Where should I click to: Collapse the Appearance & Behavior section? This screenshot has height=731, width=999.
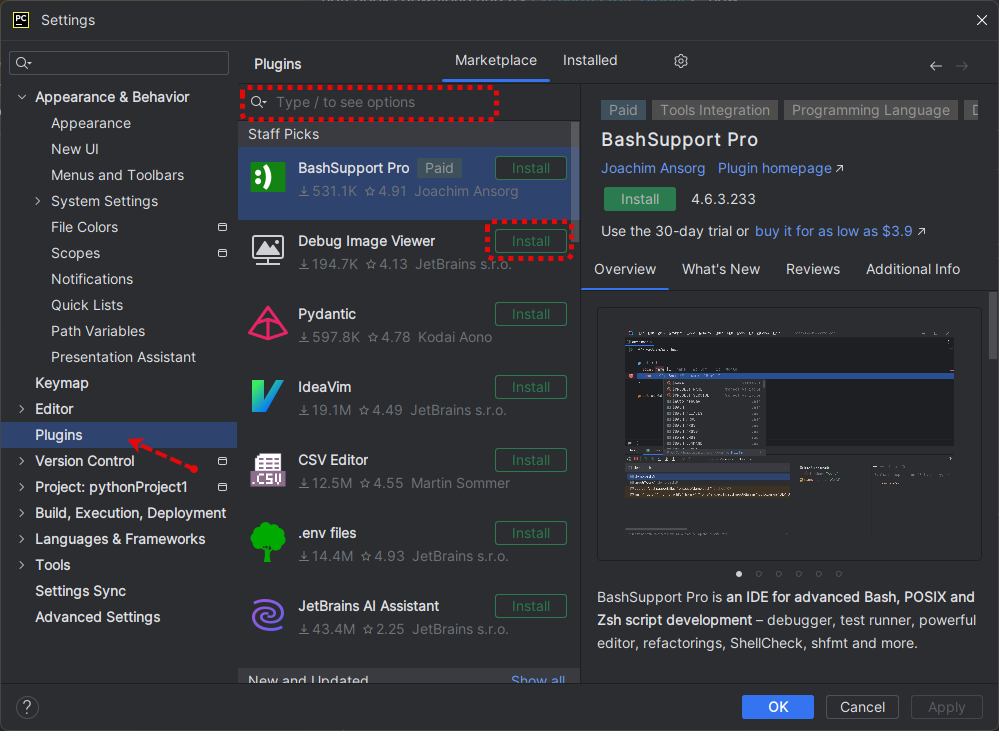[22, 97]
